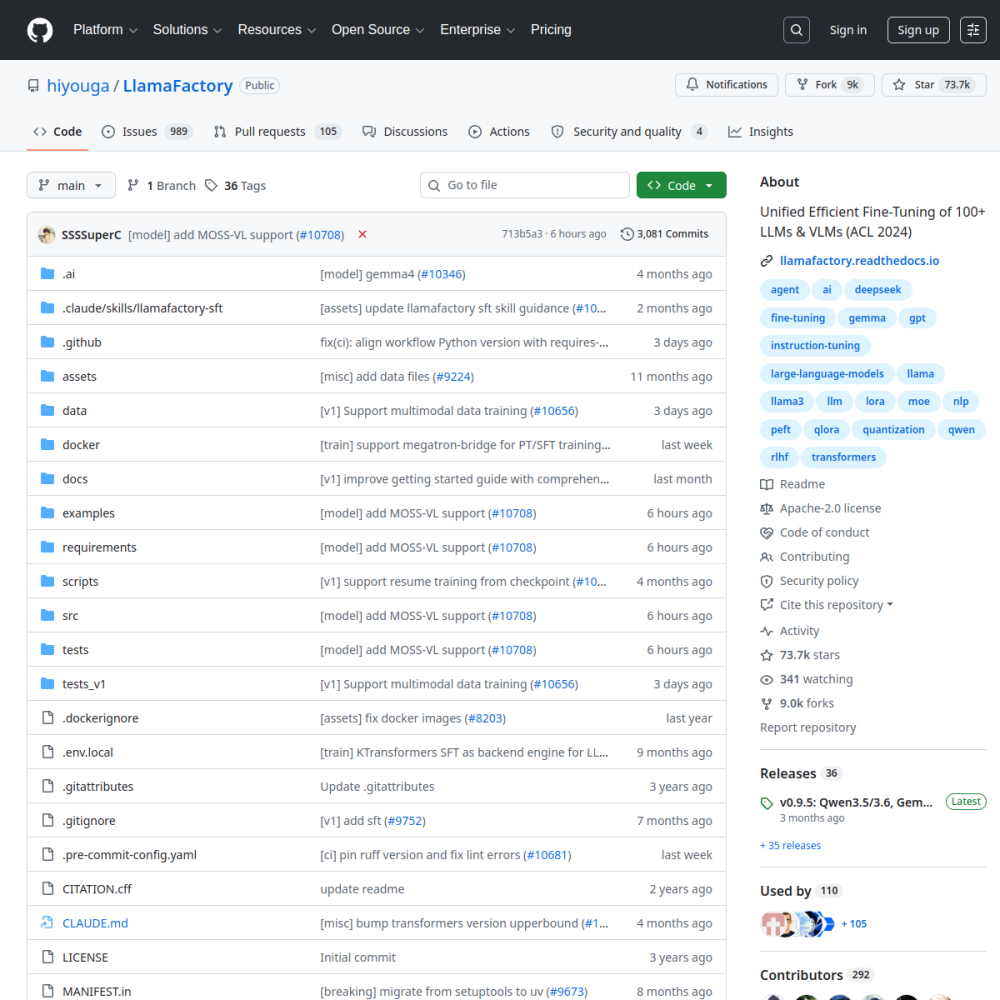Switch to the Discussions tab
The height and width of the screenshot is (1000, 1000).
click(405, 131)
